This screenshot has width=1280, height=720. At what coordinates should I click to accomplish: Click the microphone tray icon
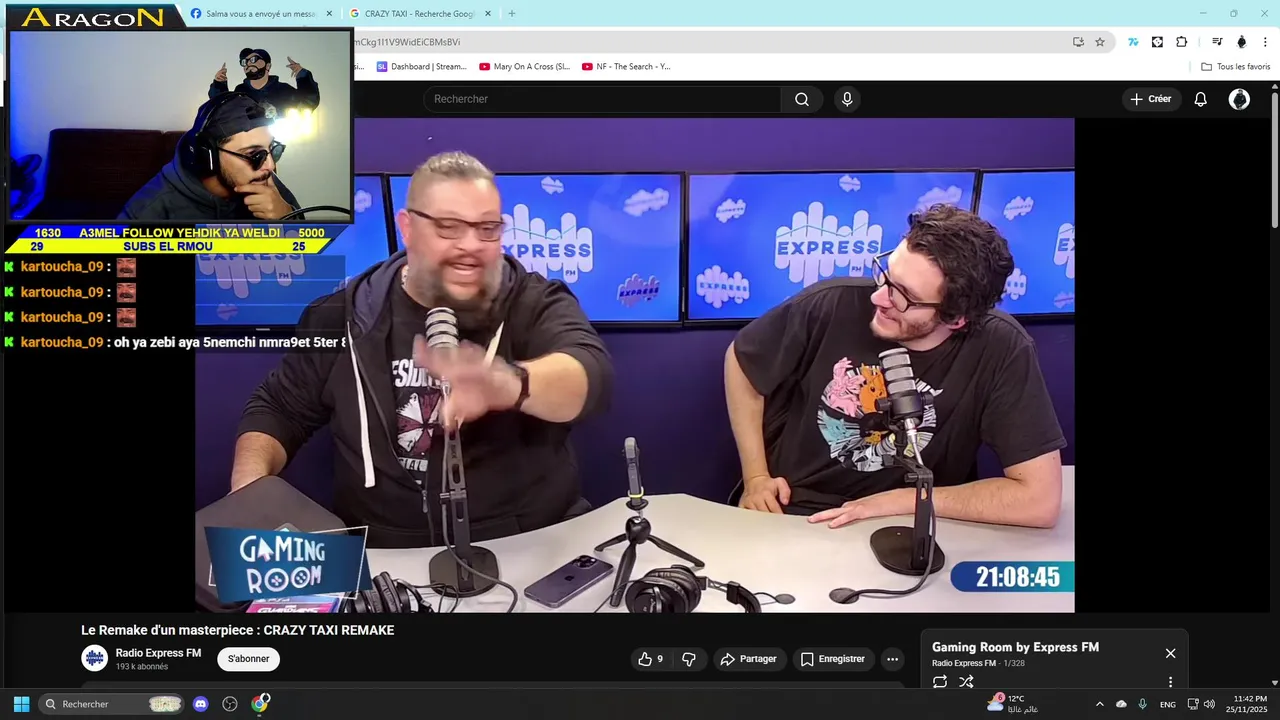pos(1143,704)
